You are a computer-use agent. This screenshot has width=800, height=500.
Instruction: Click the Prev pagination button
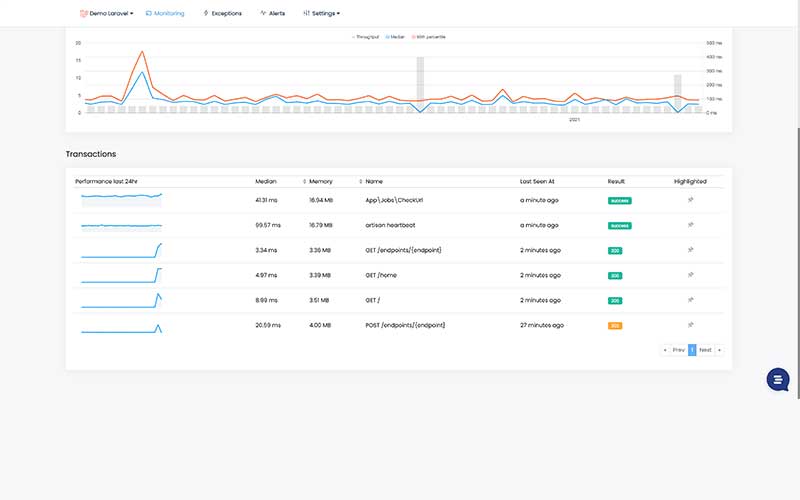coord(678,350)
